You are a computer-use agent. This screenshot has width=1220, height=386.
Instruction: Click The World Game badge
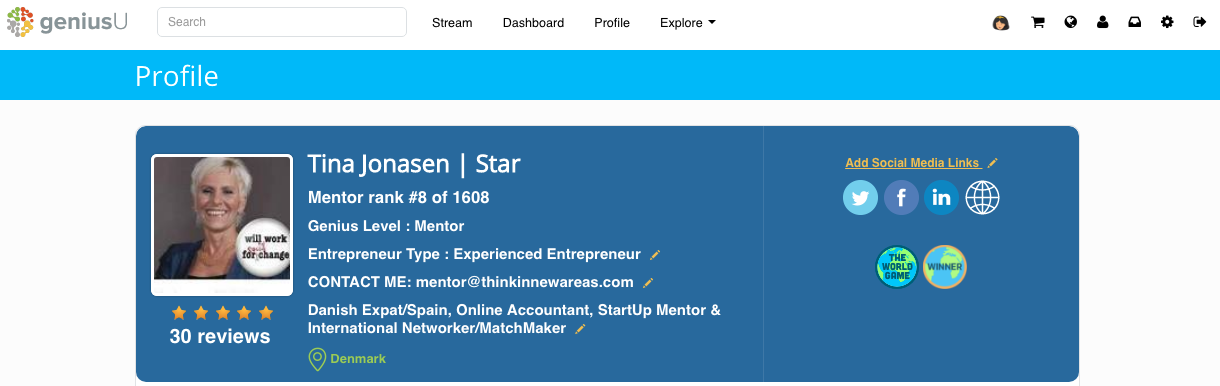pos(896,267)
